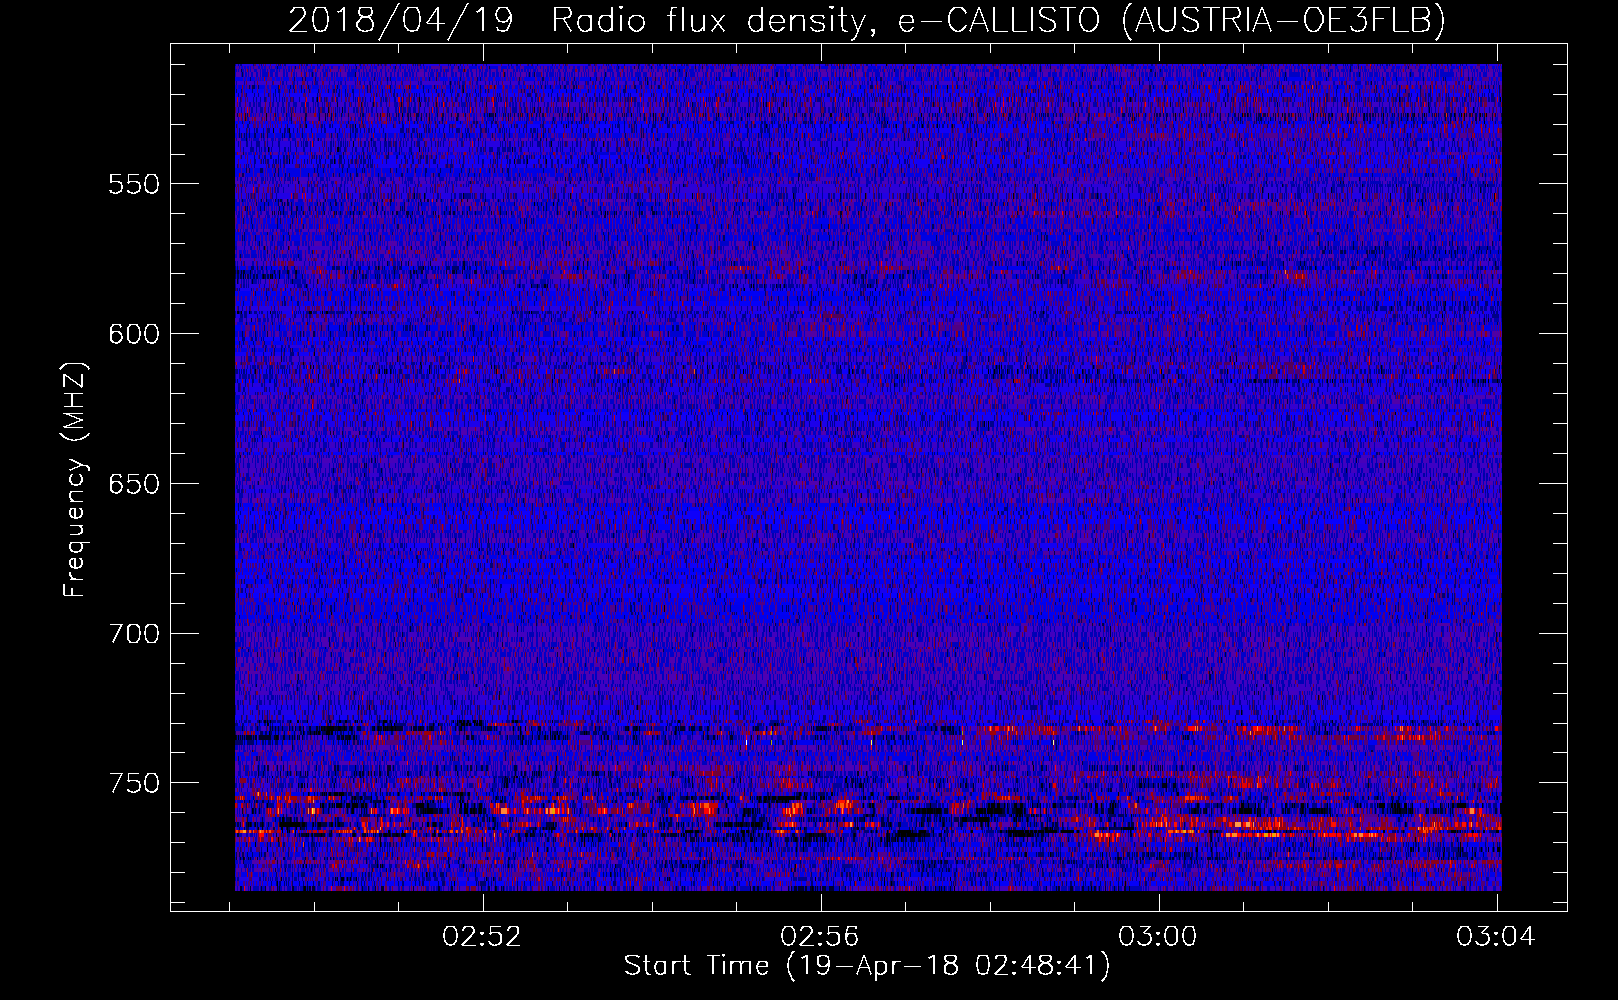The image size is (1618, 1000).
Task: Click the 600 frequency tick label
Action: click(134, 334)
